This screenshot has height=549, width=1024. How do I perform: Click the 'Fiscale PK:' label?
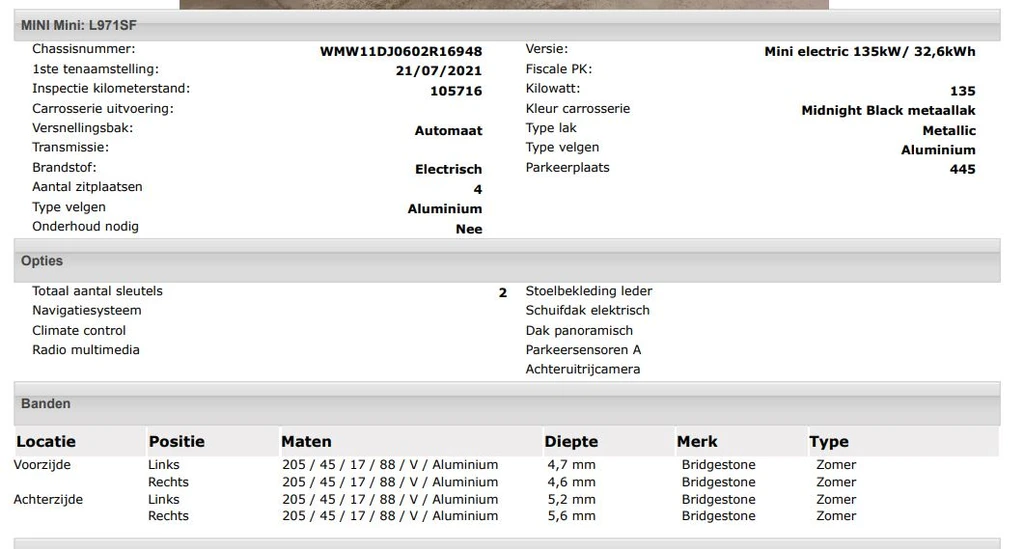point(559,69)
